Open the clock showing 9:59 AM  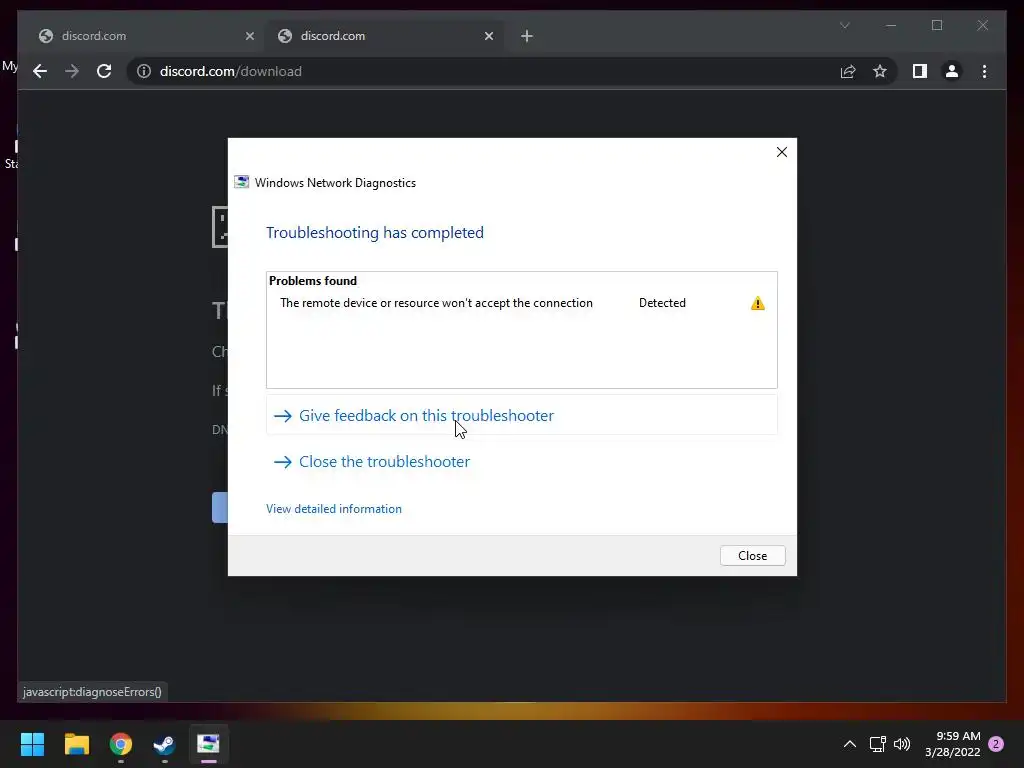952,744
